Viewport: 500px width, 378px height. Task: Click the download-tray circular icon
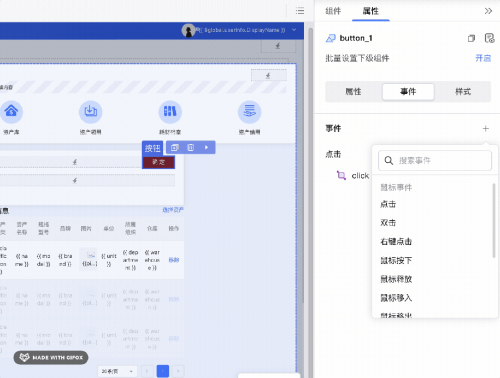click(x=91, y=112)
